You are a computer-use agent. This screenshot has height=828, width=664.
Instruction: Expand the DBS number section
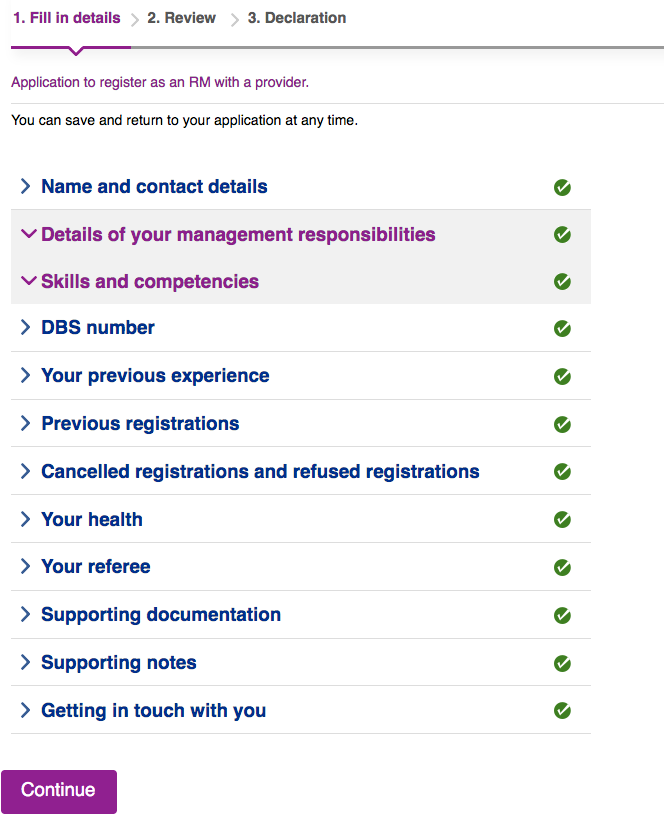click(x=98, y=328)
